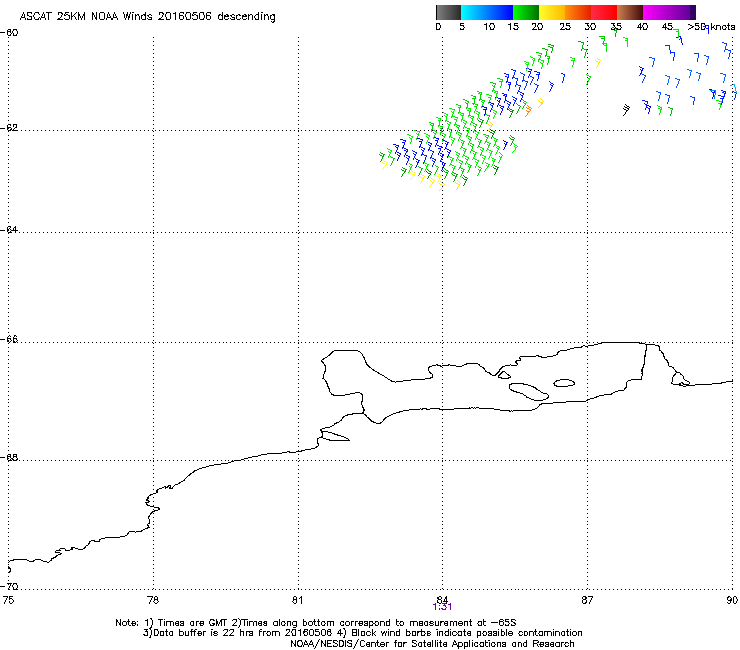Viewport: 740px width, 650px height.
Task: Click the "78" longitude label
Action: [x=153, y=600]
